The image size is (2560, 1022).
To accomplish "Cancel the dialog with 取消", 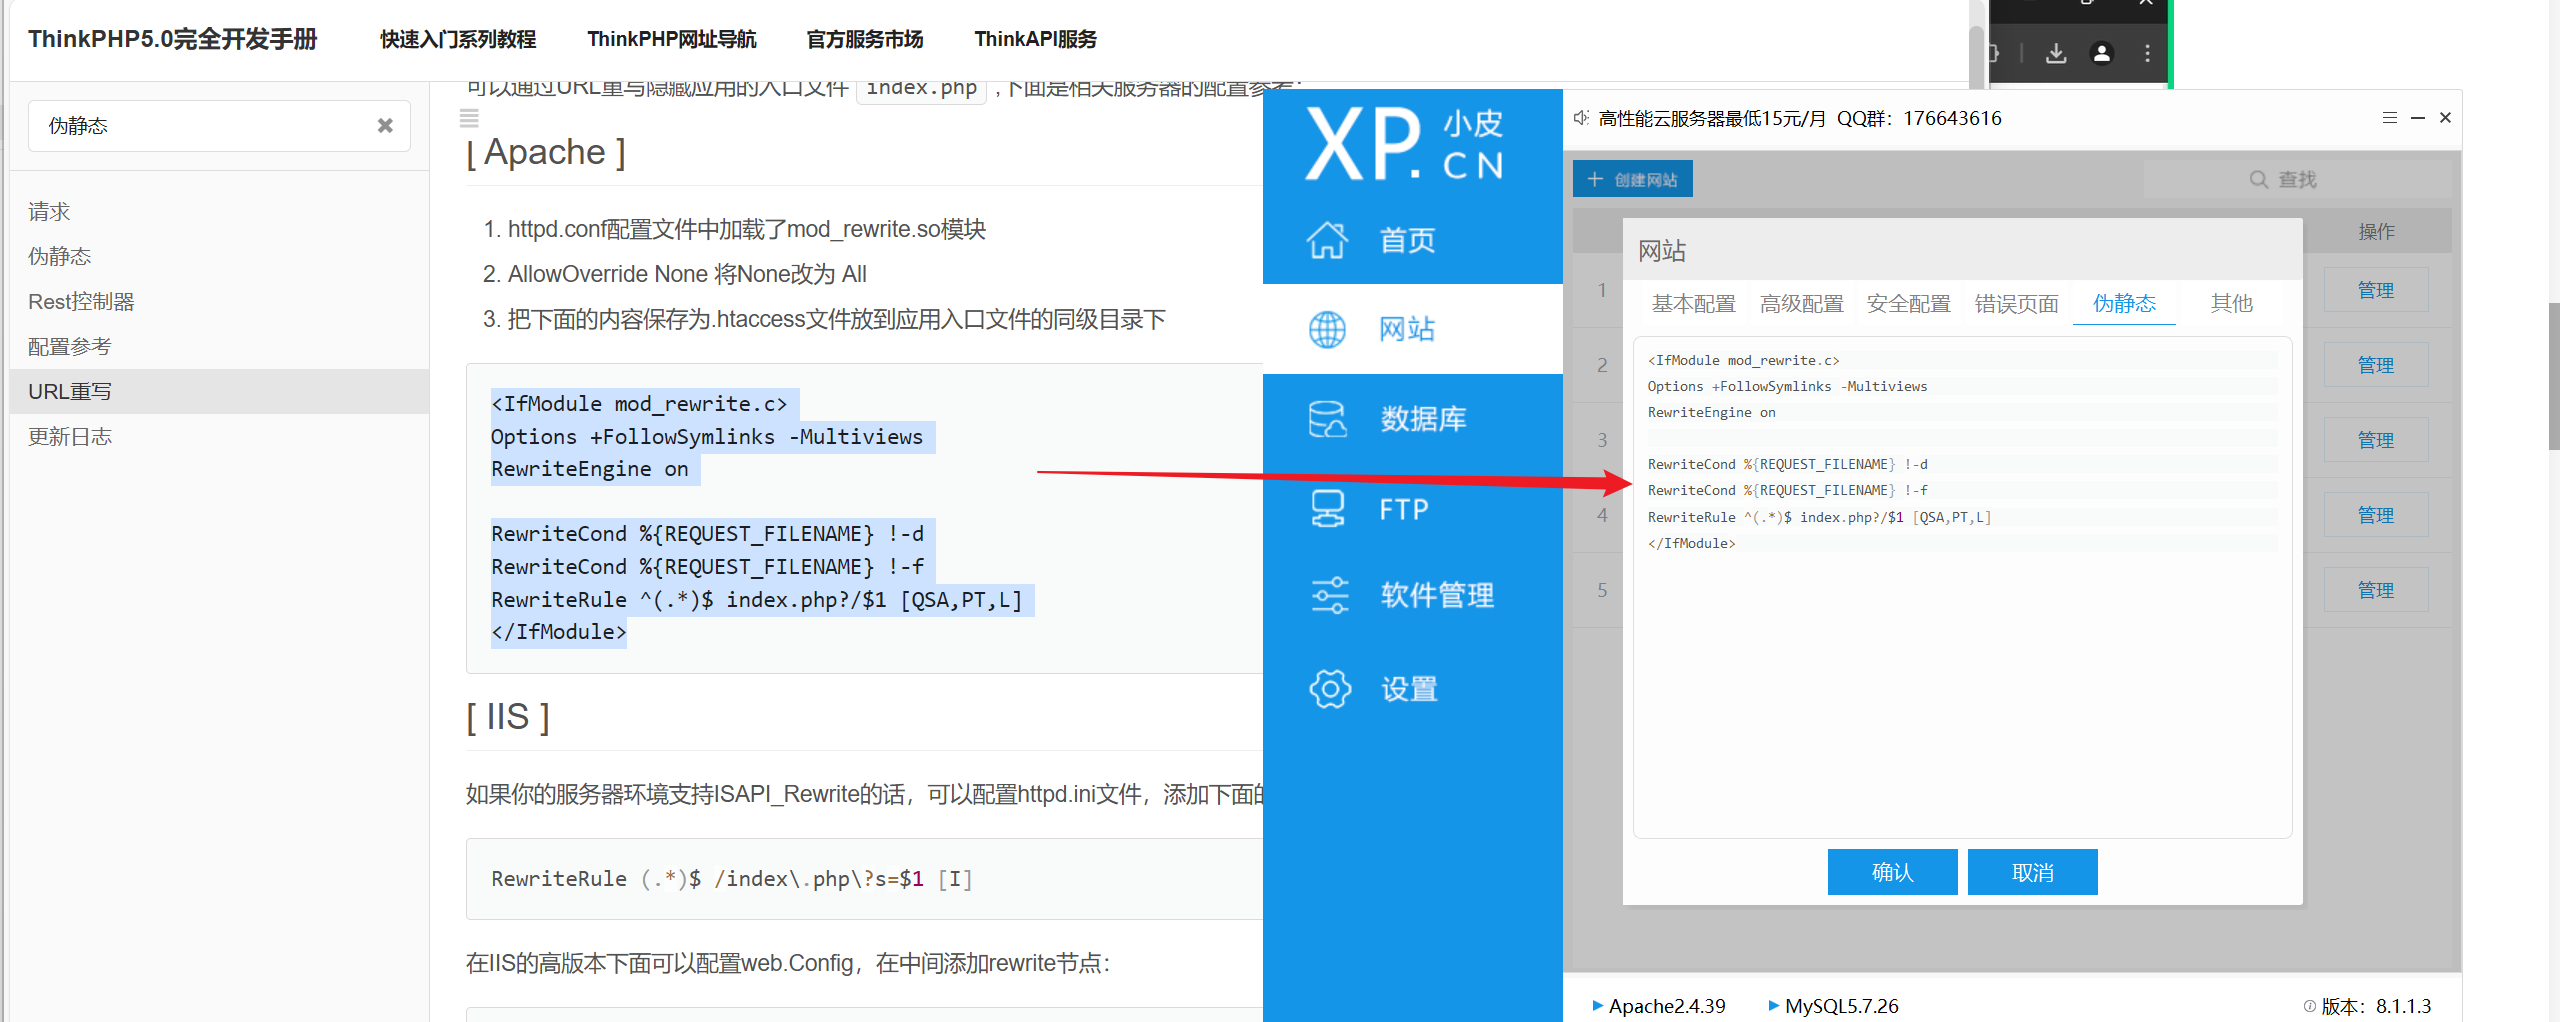I will [2032, 872].
